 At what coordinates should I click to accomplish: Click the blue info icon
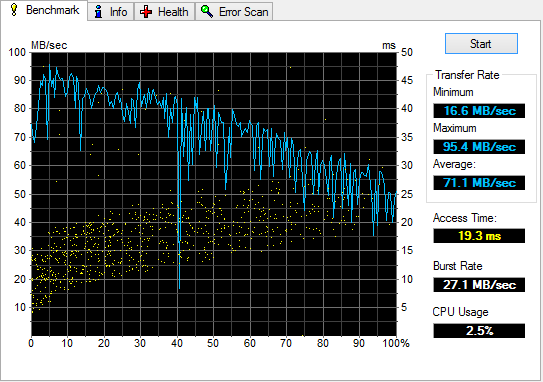point(98,12)
